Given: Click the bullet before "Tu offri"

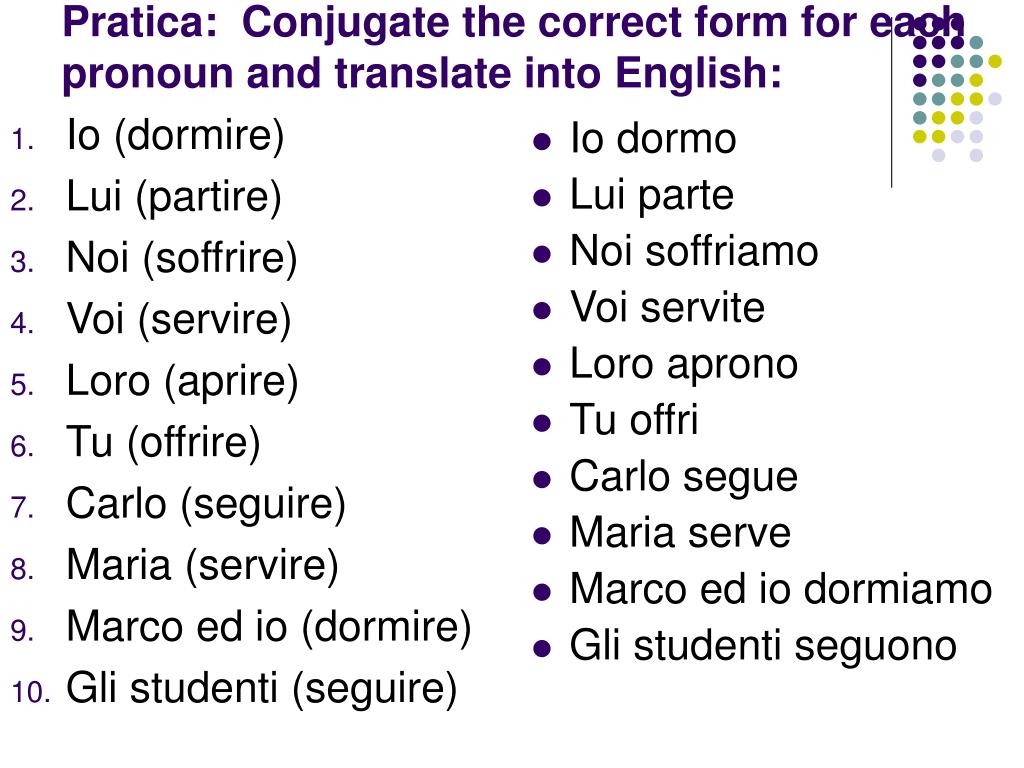Looking at the screenshot, I should (541, 423).
